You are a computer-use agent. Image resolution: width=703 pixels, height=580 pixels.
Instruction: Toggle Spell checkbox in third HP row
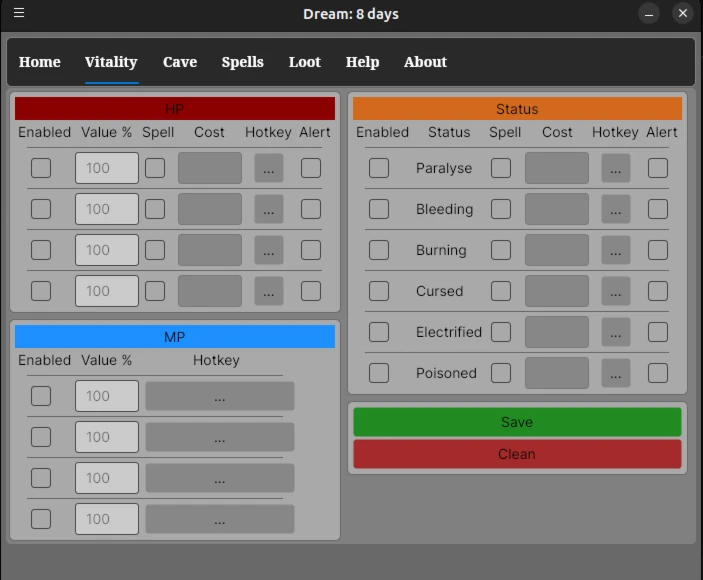click(x=155, y=250)
